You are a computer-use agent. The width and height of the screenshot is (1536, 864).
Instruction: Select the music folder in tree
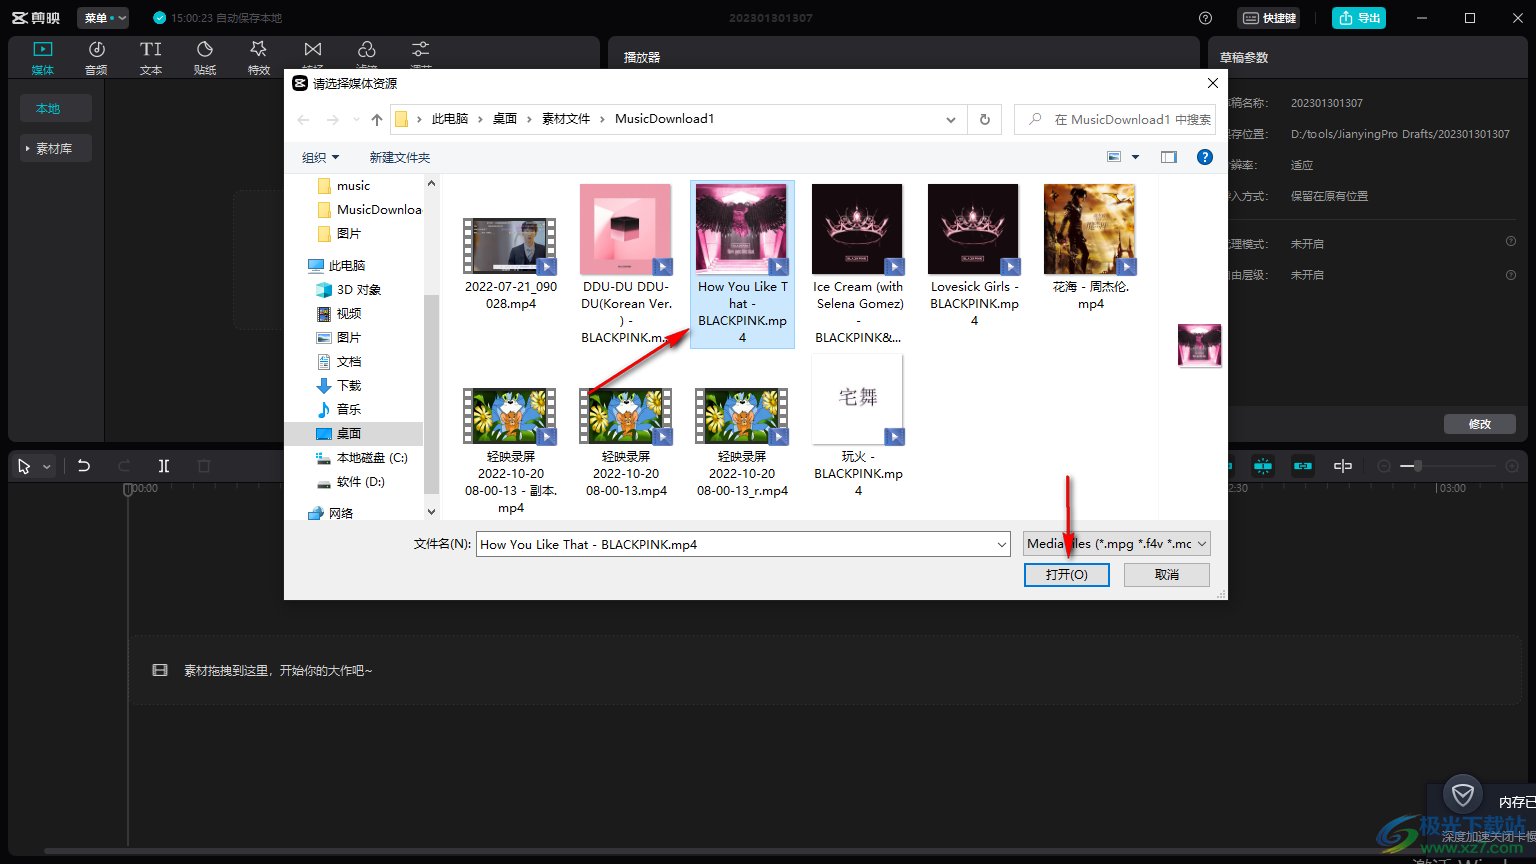[x=354, y=186]
